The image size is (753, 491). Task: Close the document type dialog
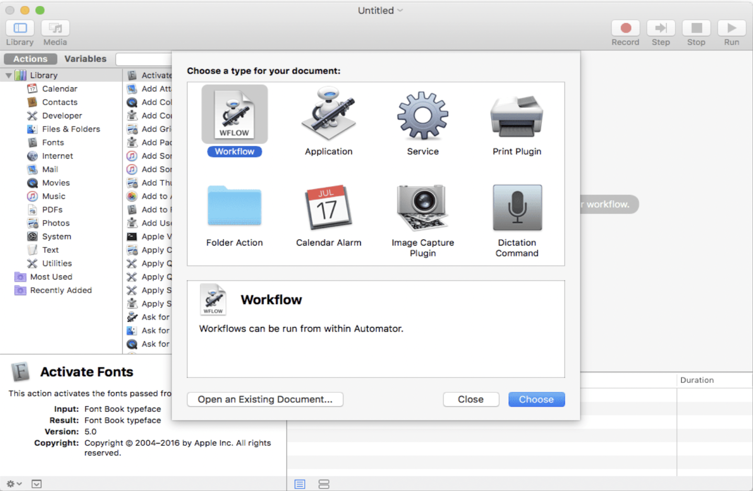(471, 399)
